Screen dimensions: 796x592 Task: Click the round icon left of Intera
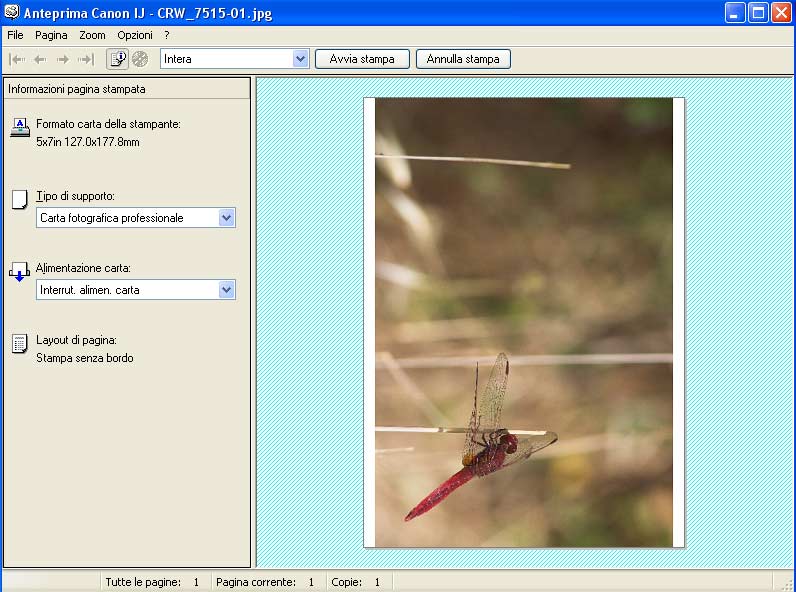click(140, 59)
